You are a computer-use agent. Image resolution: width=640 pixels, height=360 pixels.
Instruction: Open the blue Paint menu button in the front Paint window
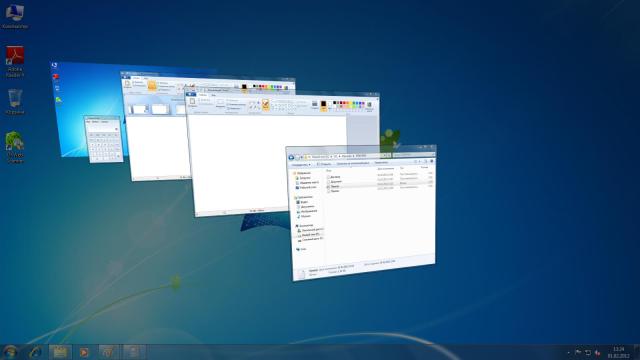(x=191, y=94)
